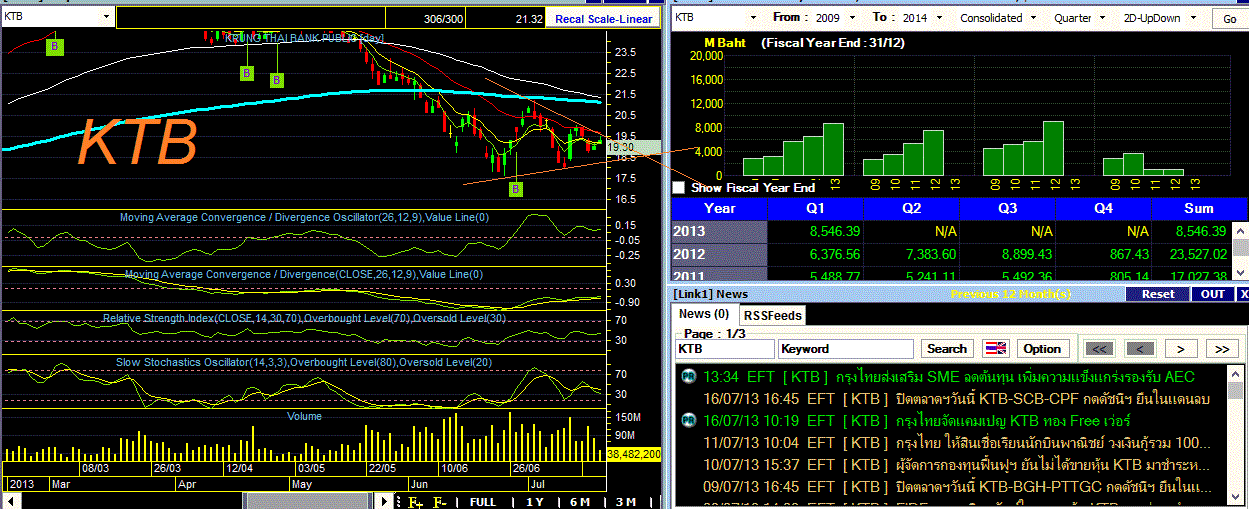
Task: Click the news symbol field containing KTB
Action: click(724, 348)
